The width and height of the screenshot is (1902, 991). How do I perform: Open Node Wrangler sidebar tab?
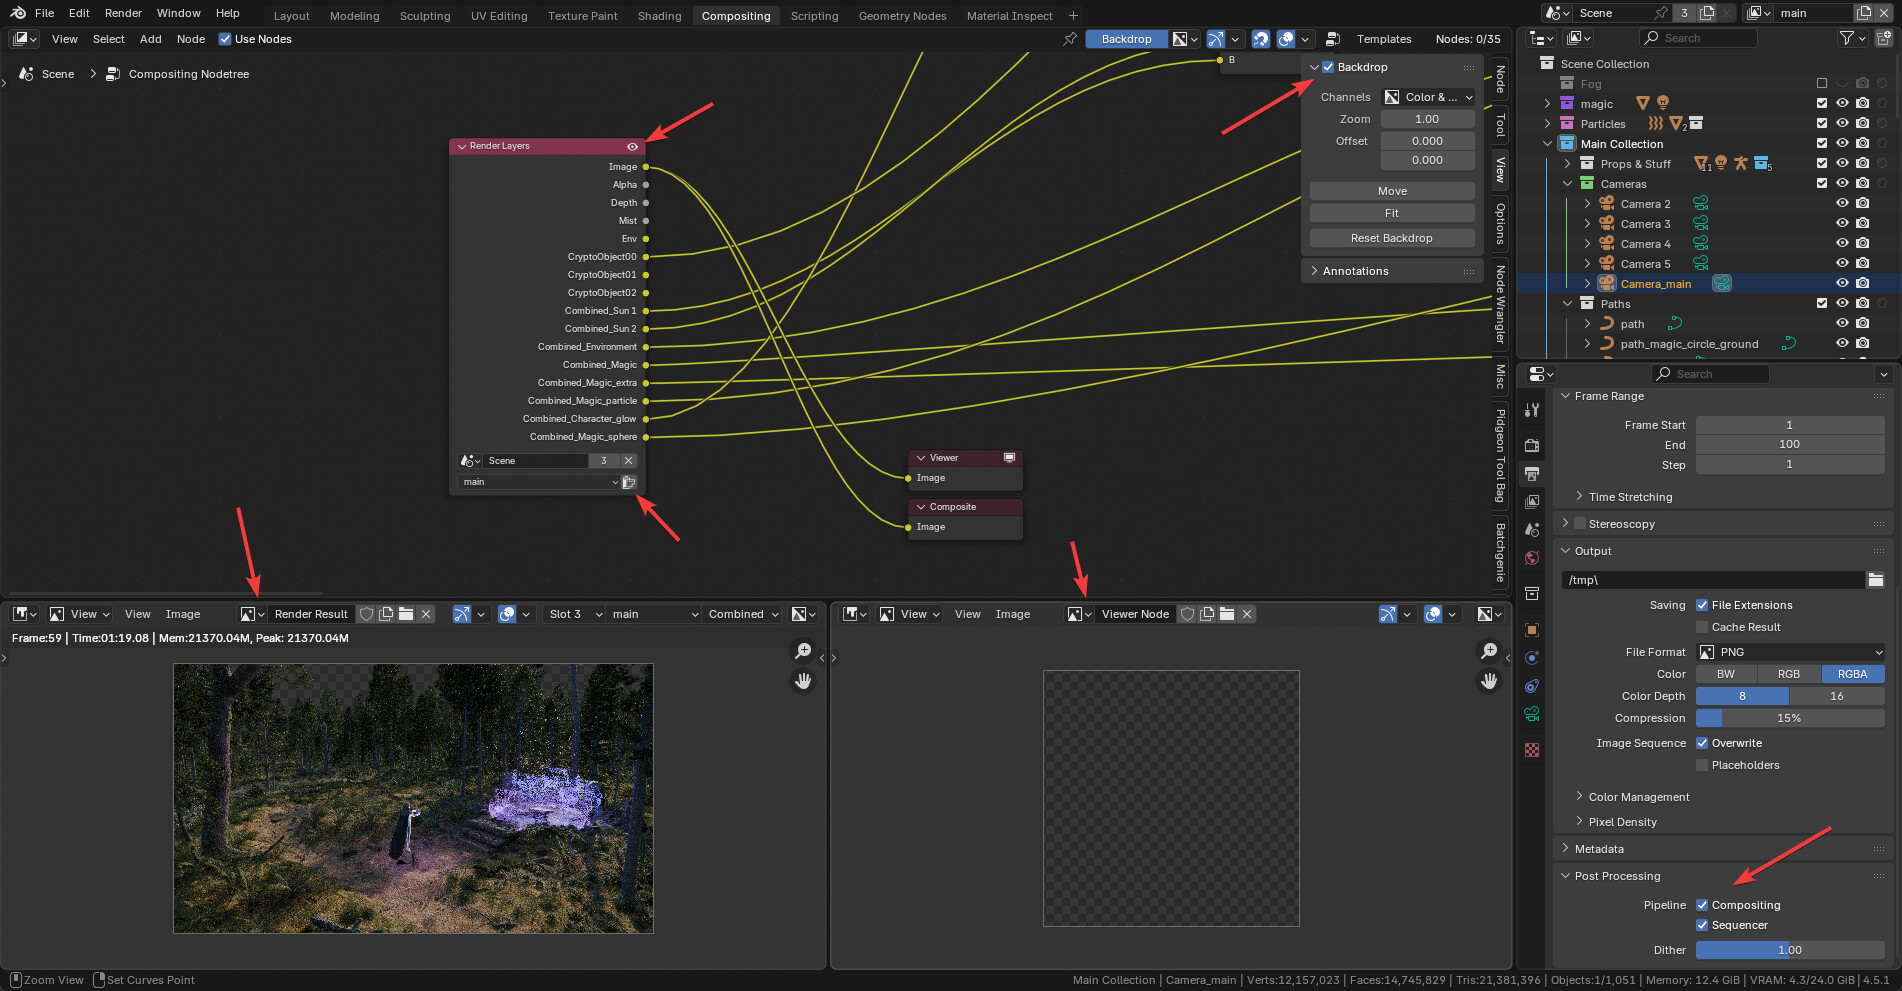[1500, 304]
